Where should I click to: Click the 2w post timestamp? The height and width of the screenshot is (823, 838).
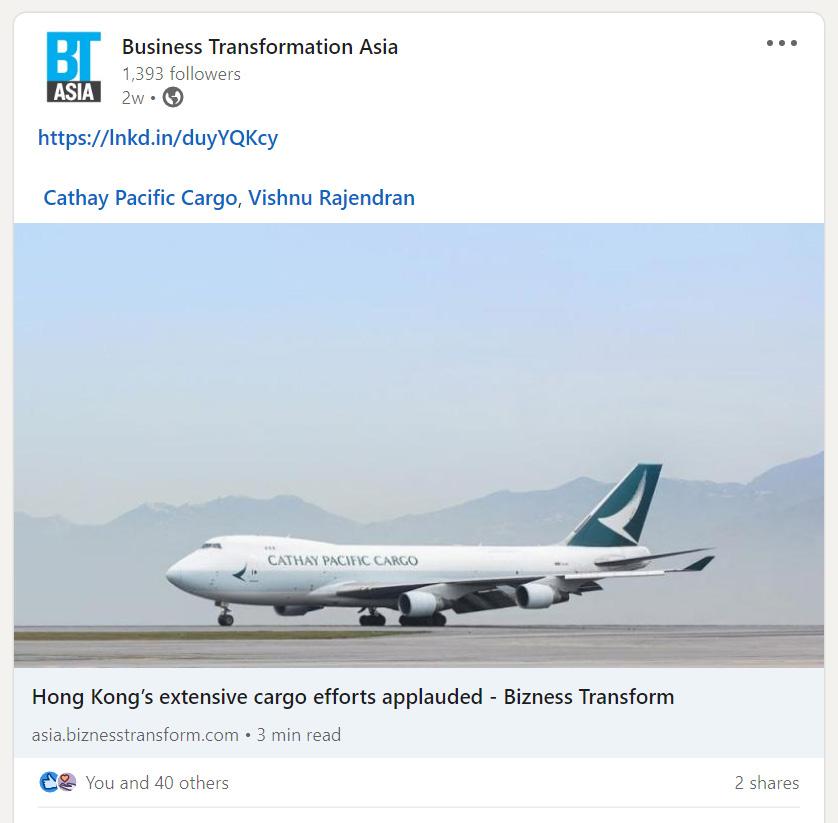coord(133,98)
